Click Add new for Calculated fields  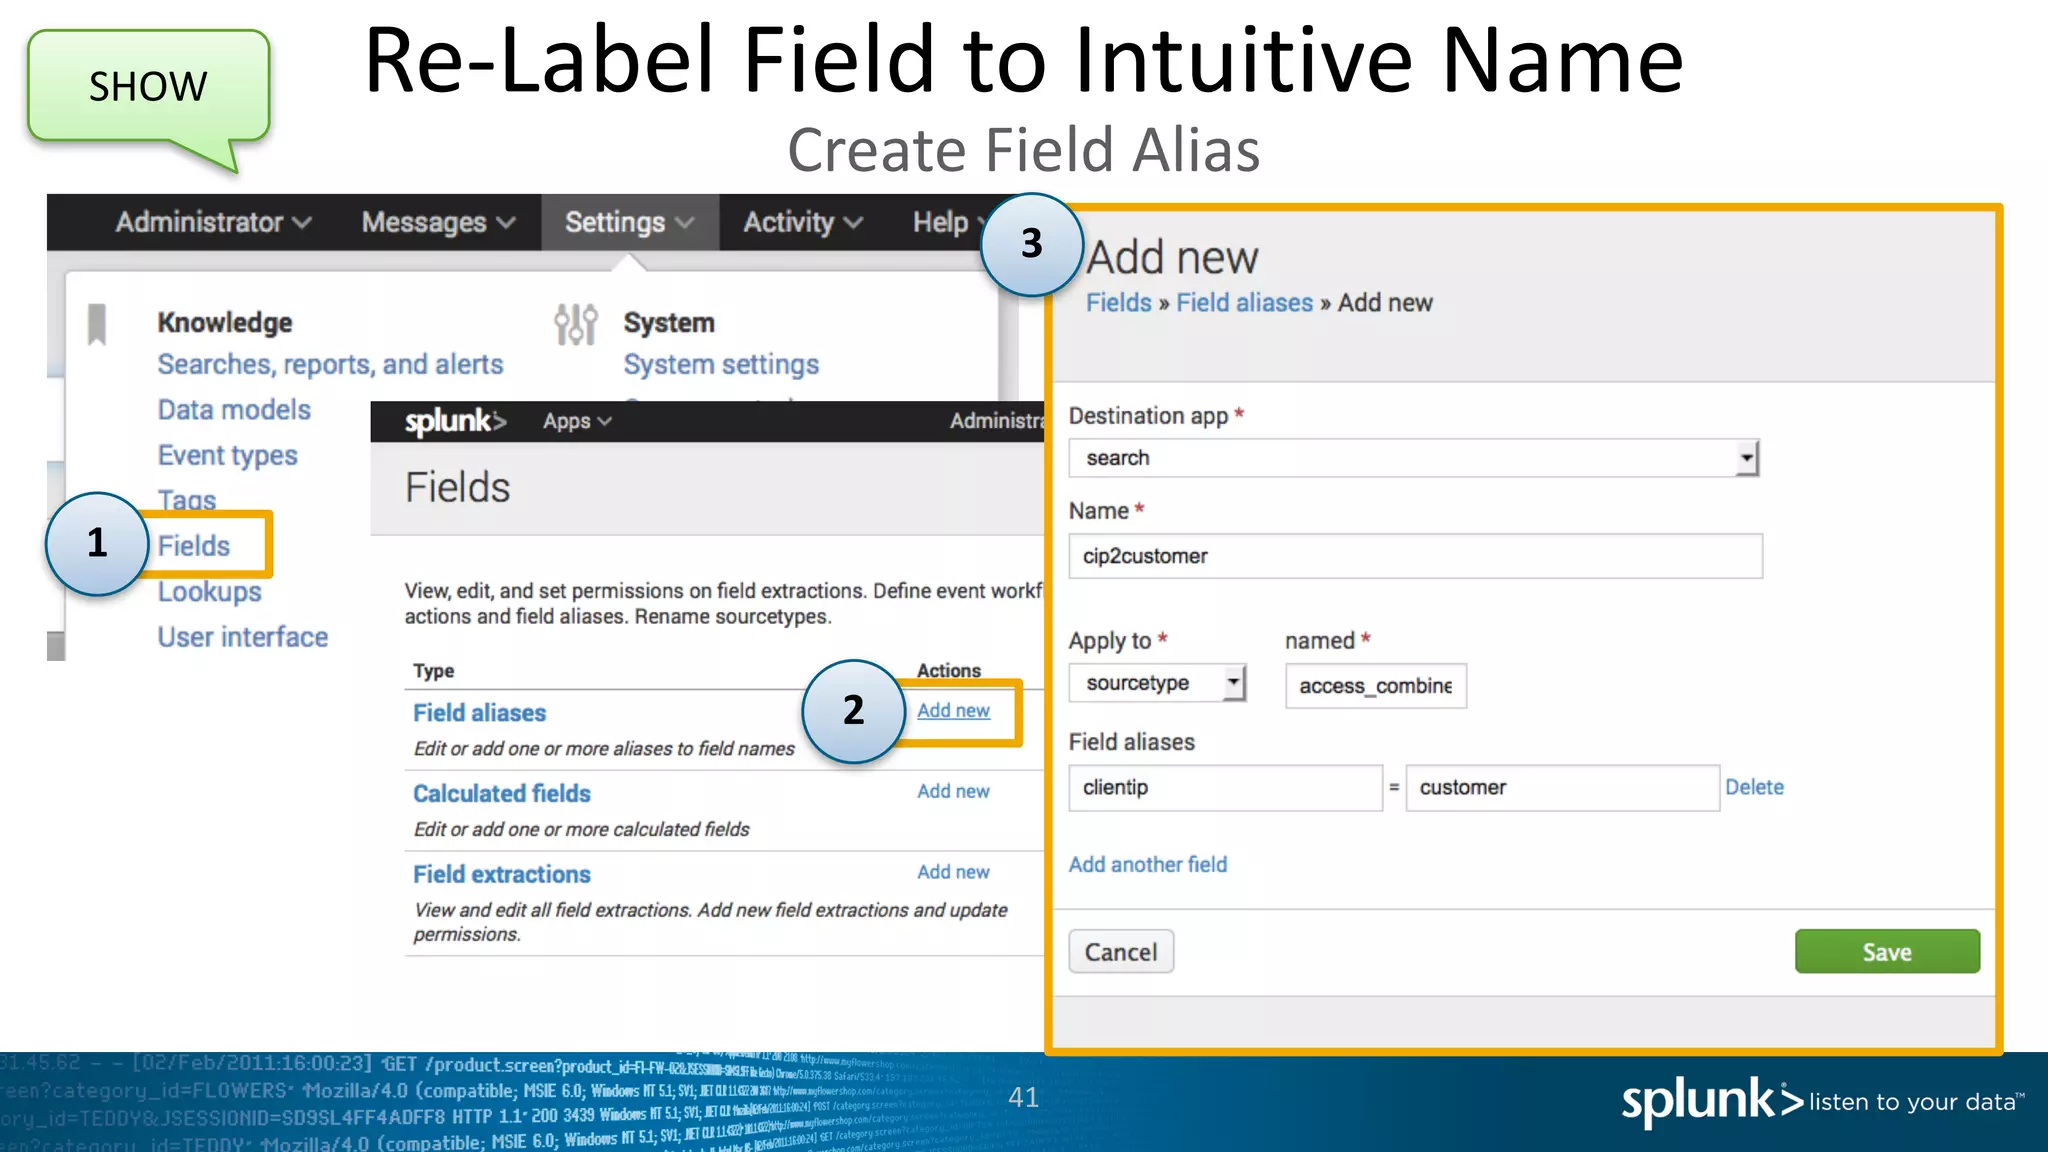click(x=953, y=791)
